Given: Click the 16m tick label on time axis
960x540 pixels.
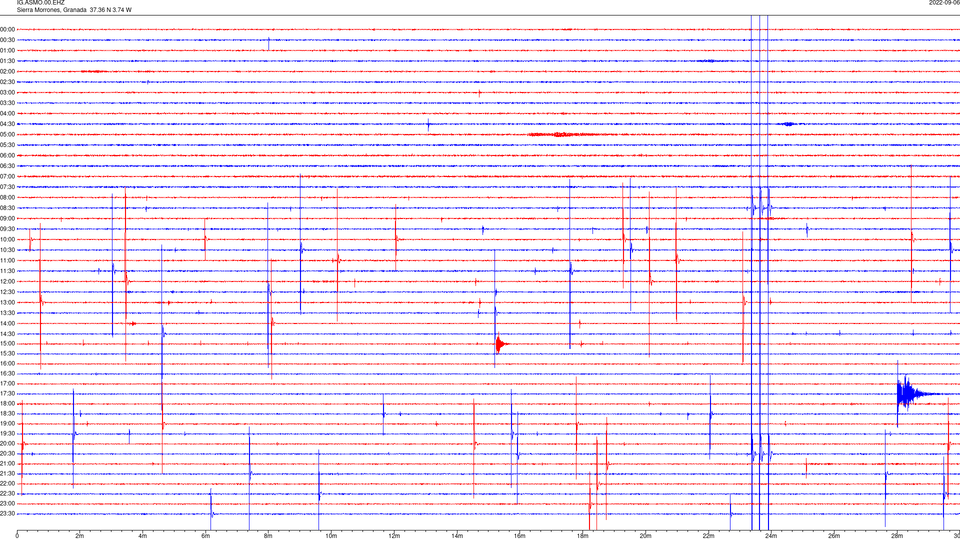Looking at the screenshot, I should (x=520, y=536).
